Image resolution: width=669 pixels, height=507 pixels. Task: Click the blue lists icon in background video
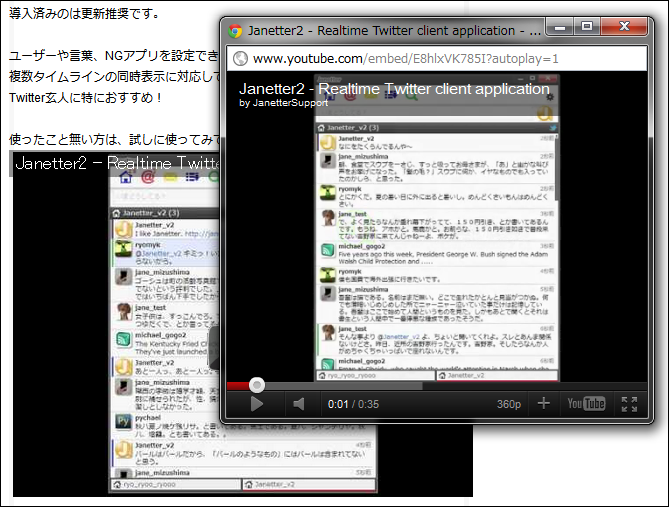pos(192,178)
